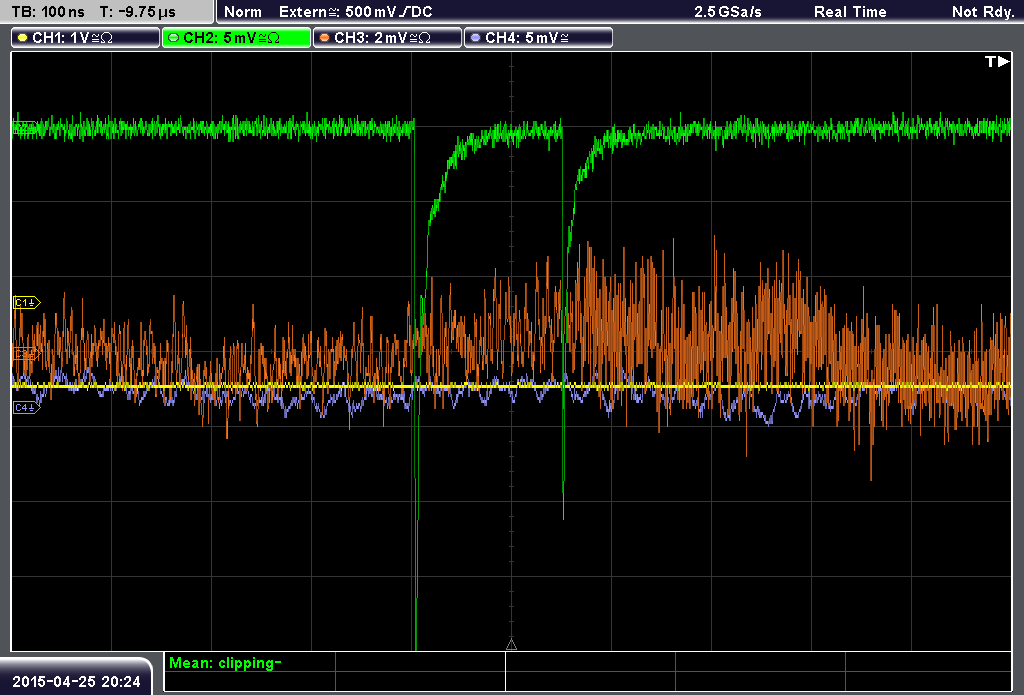Image resolution: width=1024 pixels, height=695 pixels.
Task: Click the C1 ground level marker
Action: coord(27,302)
